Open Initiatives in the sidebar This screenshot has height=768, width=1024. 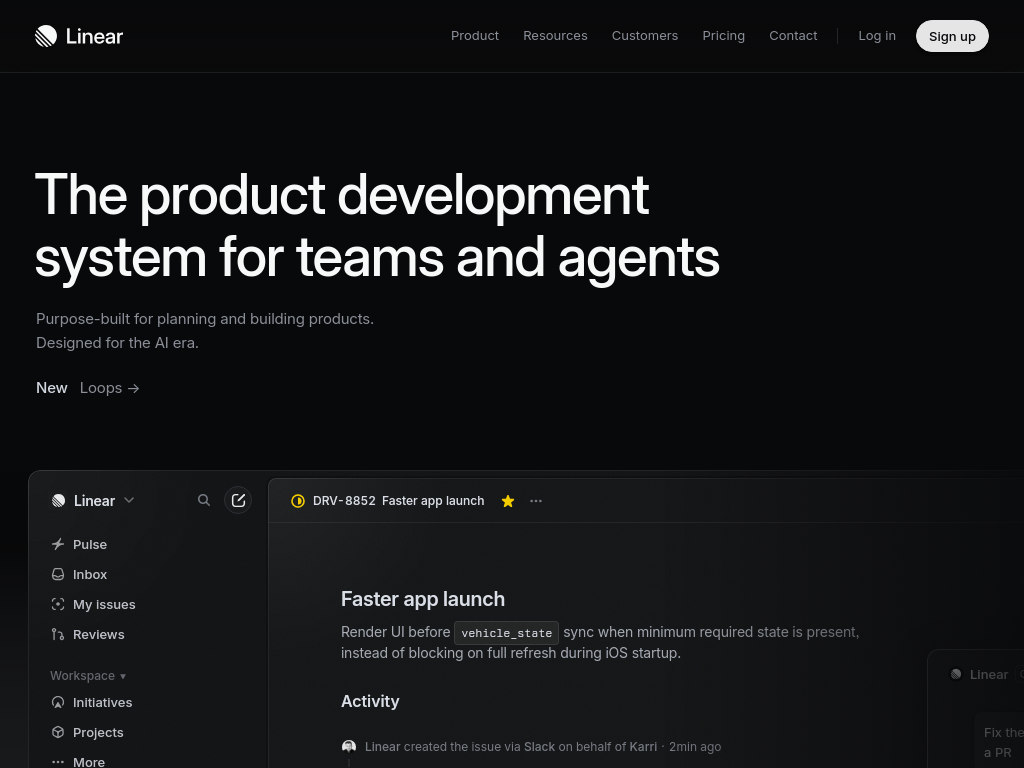[91, 702]
